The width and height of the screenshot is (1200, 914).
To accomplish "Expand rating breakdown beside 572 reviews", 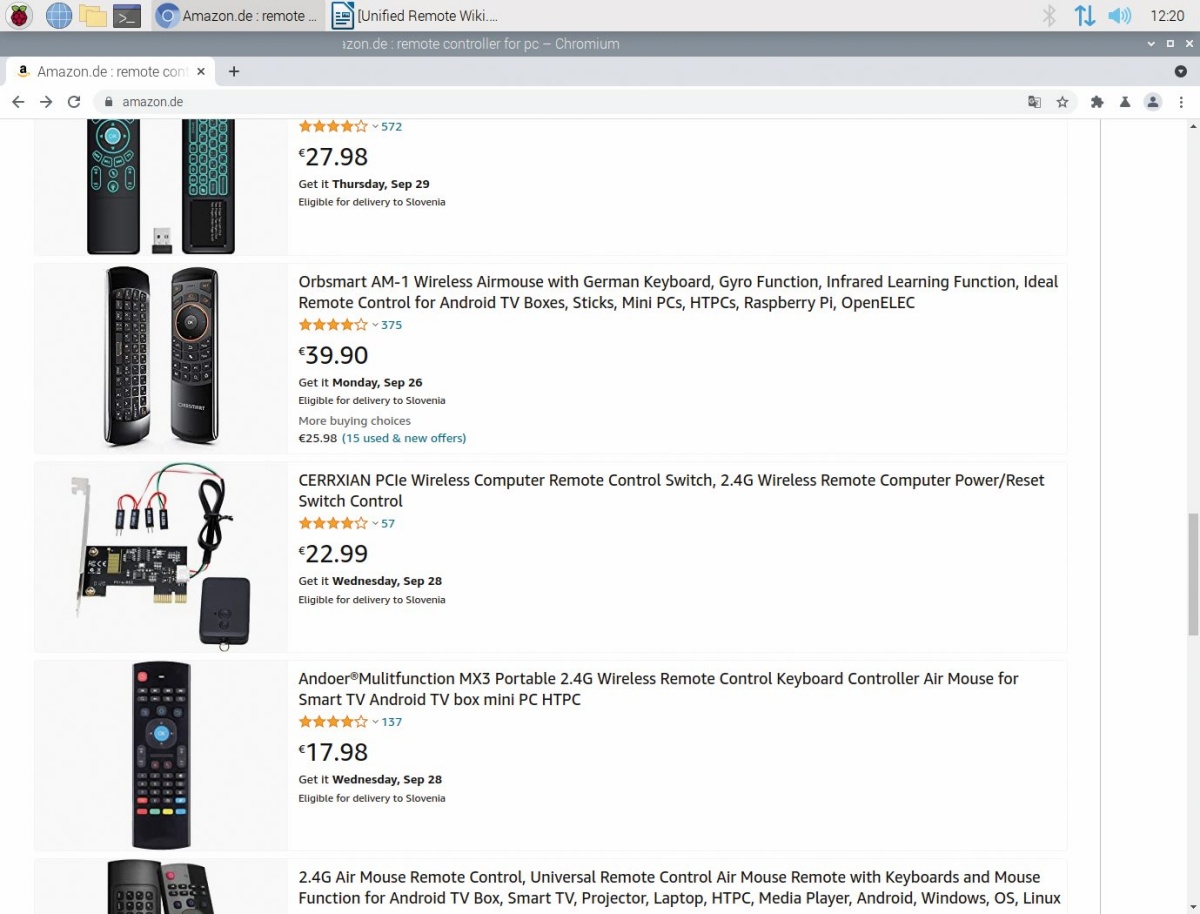I will pos(375,127).
